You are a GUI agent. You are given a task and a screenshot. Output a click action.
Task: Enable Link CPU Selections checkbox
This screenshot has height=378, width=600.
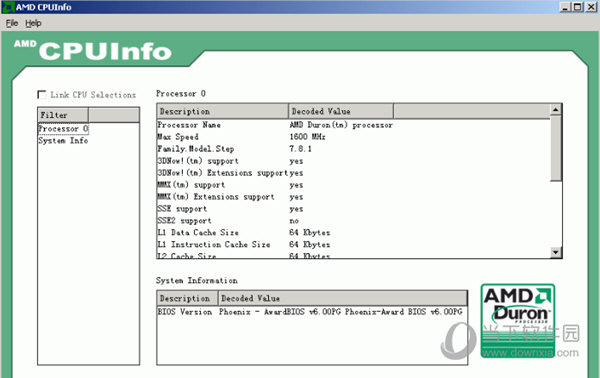(42, 94)
